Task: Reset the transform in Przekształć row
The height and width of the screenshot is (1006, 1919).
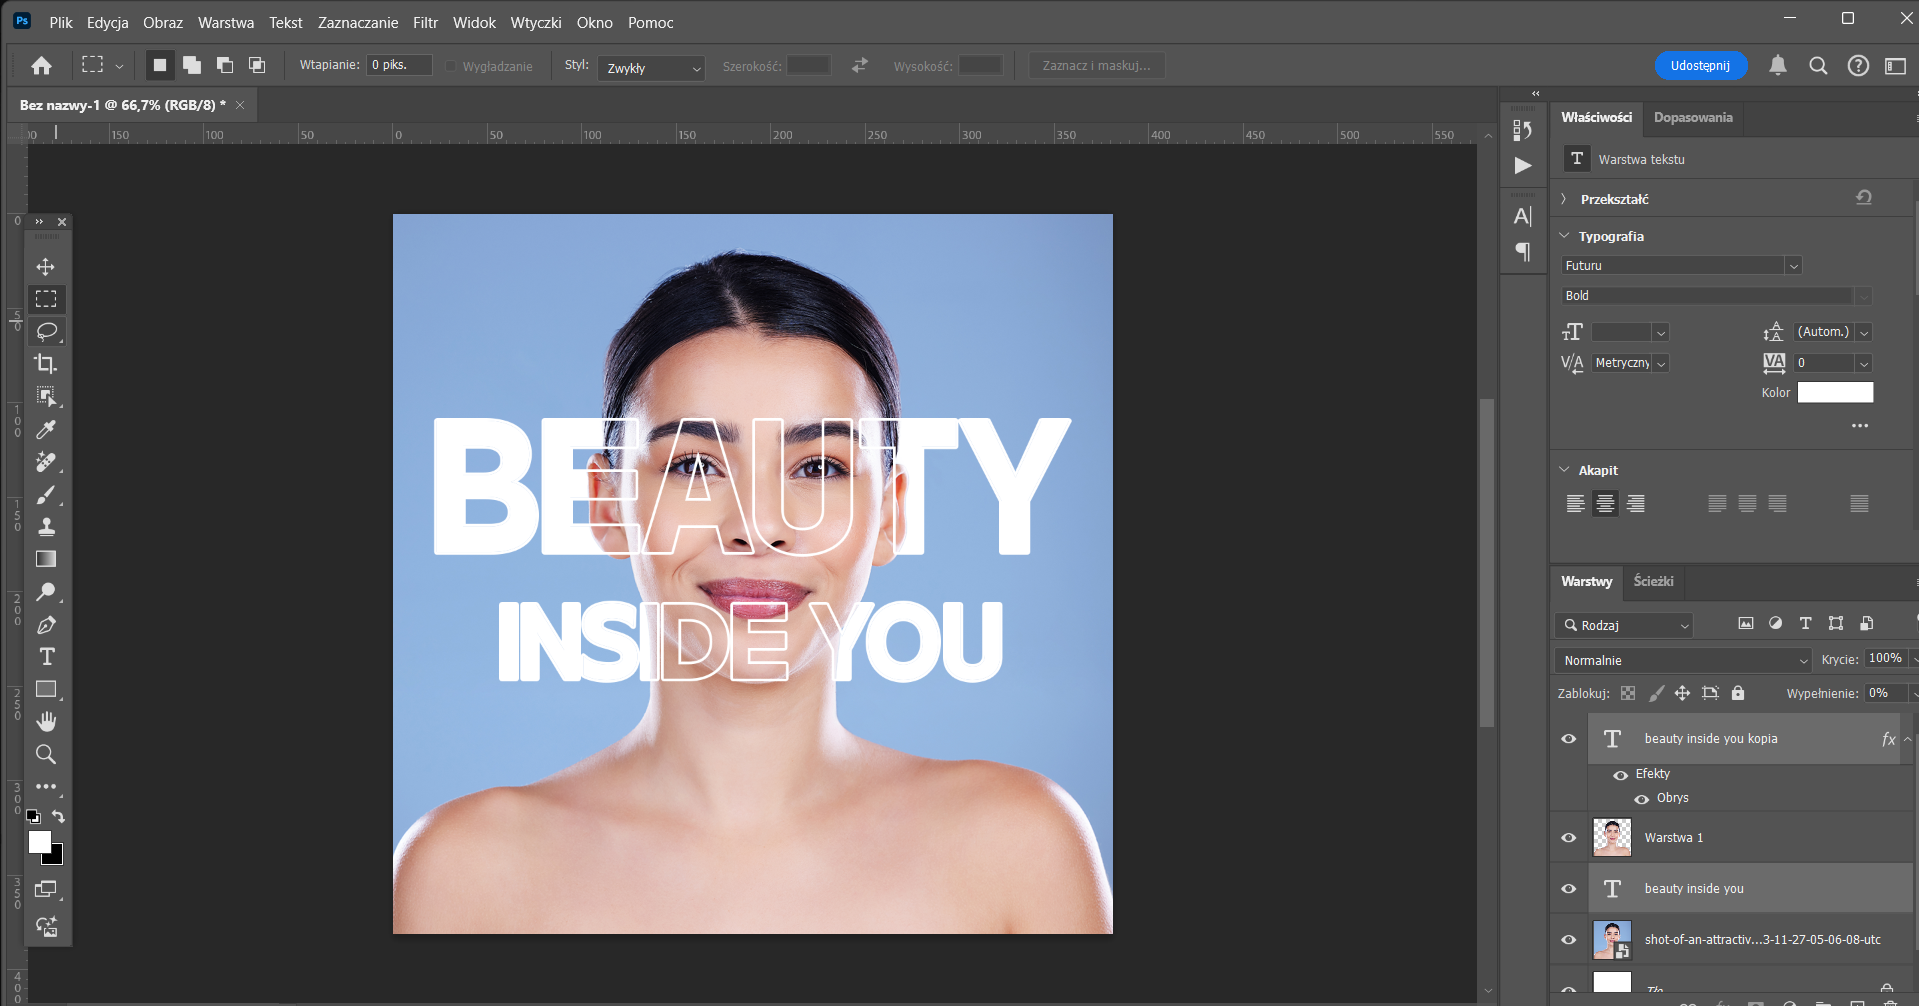Action: [1864, 198]
